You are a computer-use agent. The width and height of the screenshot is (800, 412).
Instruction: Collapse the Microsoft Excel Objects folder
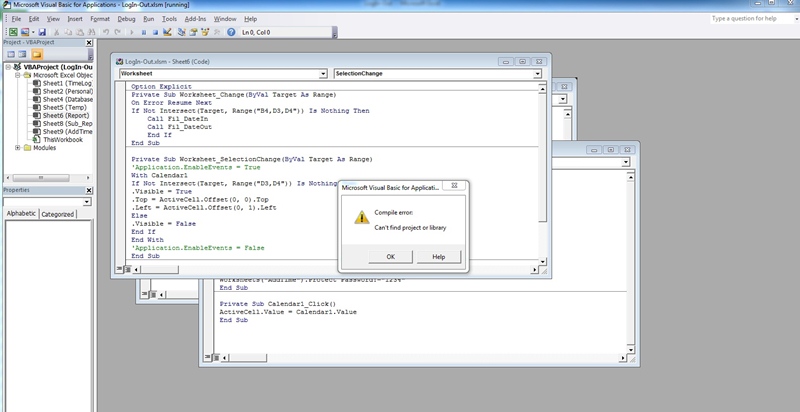click(x=18, y=74)
